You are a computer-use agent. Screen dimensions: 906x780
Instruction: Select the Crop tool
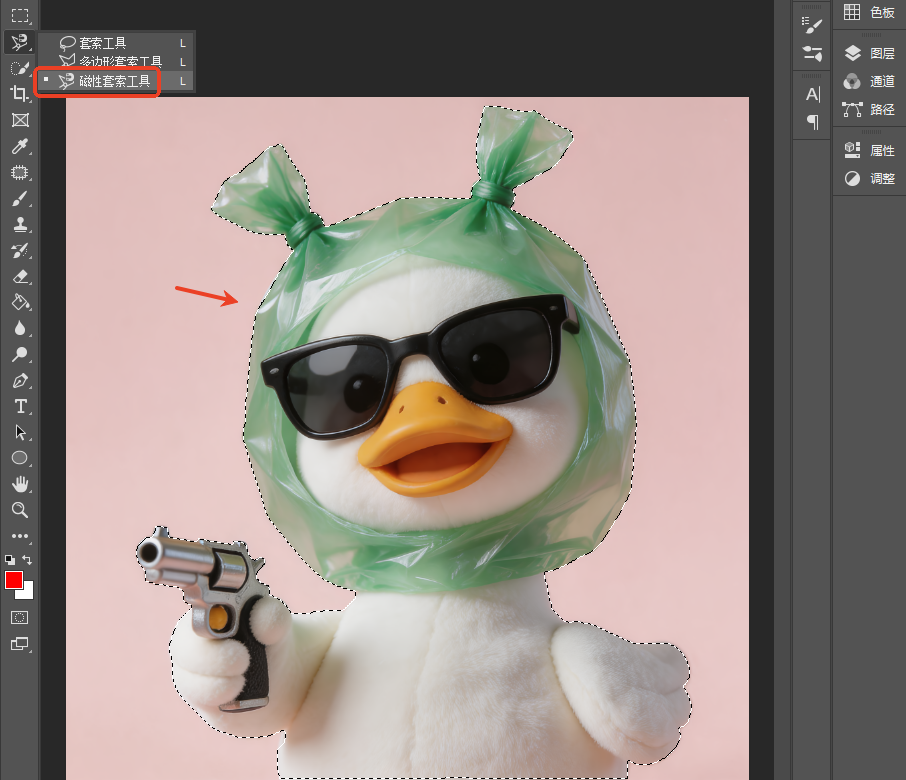(x=20, y=94)
